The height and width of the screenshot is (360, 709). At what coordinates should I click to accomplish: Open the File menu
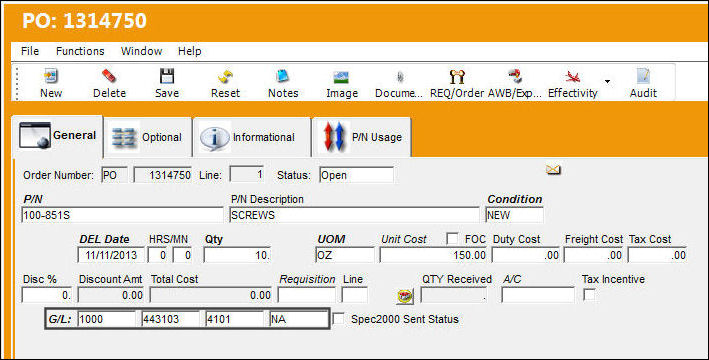coord(30,51)
